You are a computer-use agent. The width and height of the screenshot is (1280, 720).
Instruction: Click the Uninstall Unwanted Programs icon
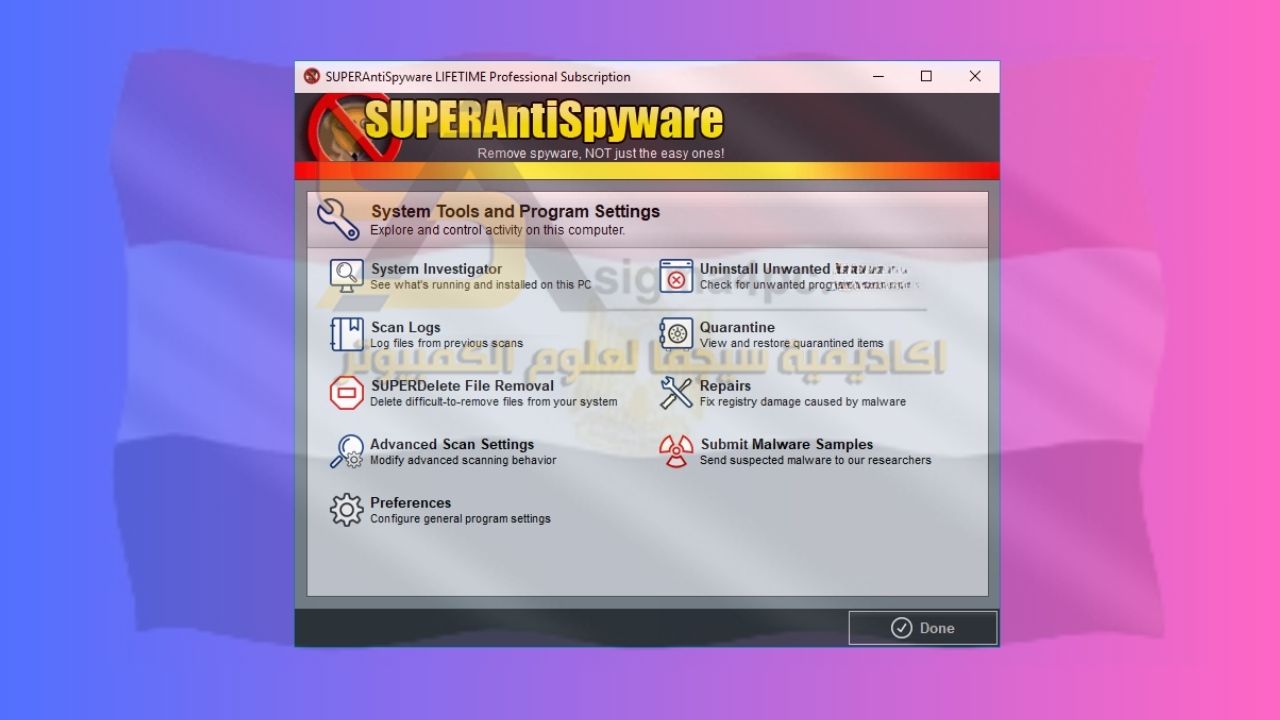coord(676,276)
